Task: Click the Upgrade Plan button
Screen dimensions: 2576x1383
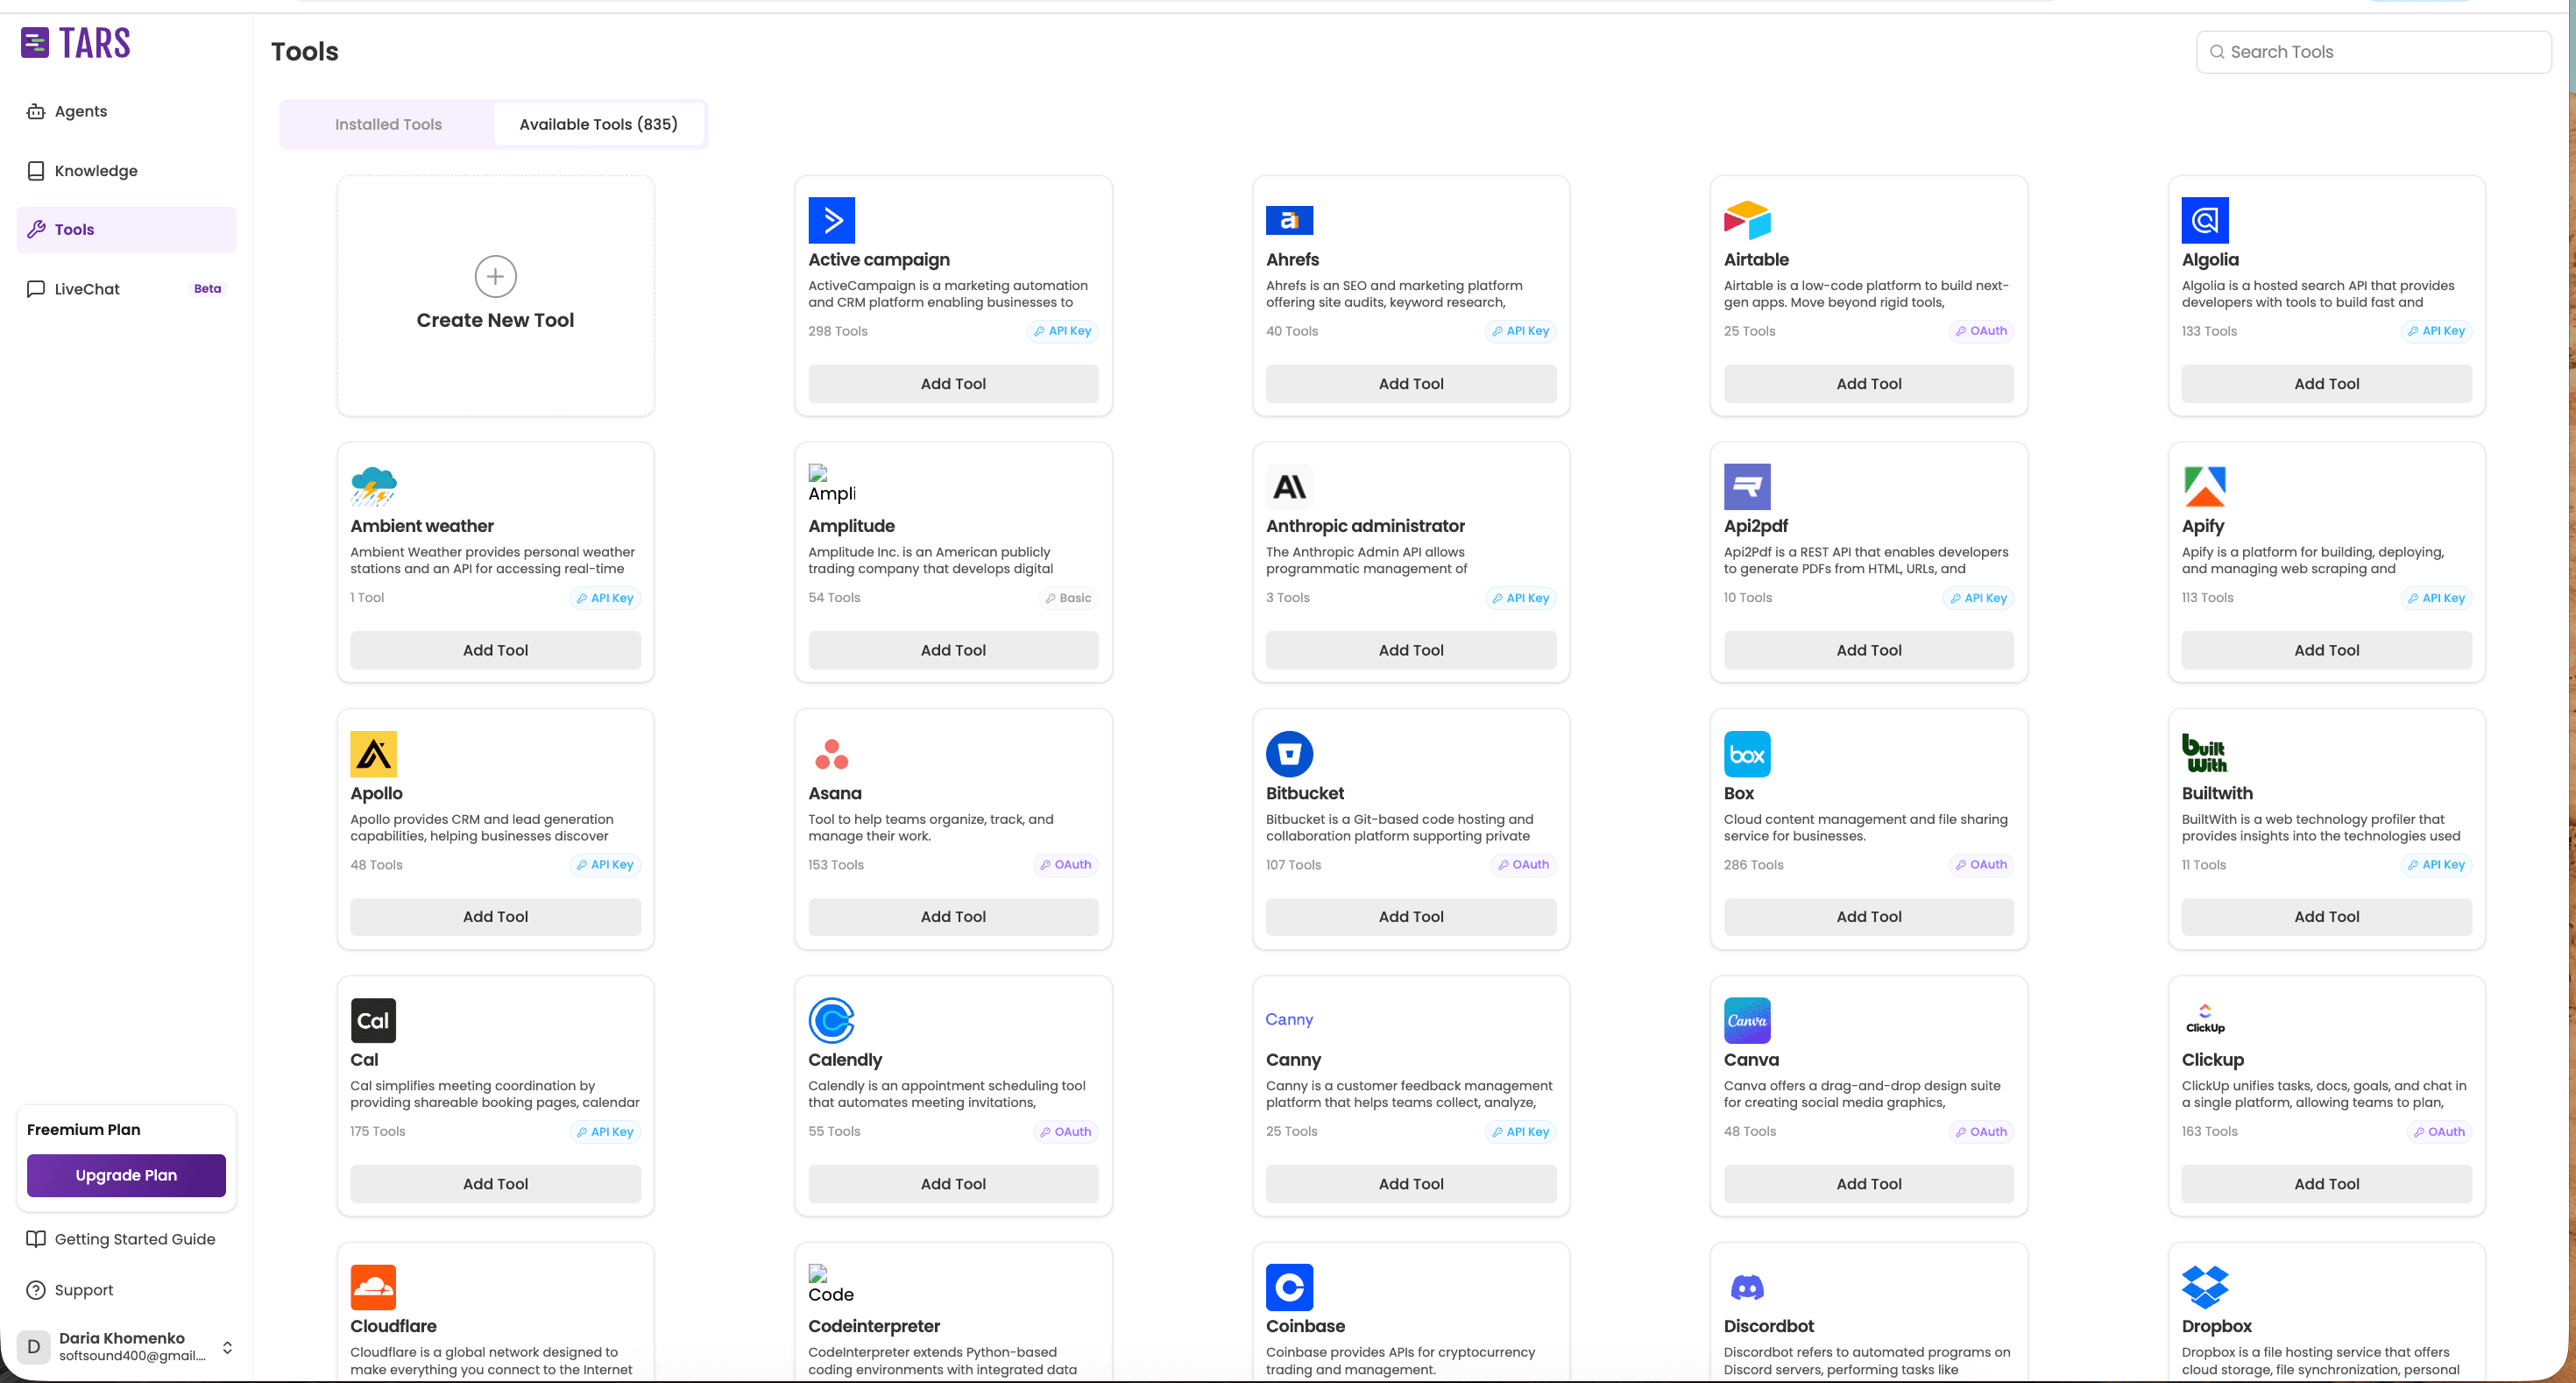Action: (126, 1175)
